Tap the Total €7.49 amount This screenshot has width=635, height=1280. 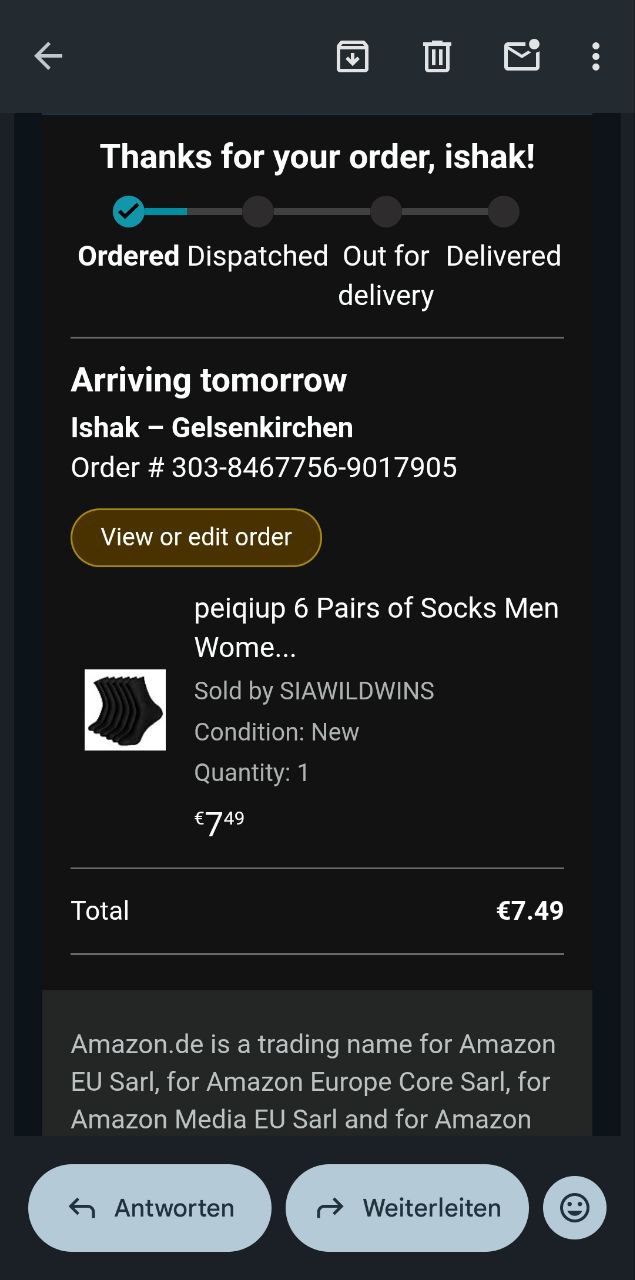pyautogui.click(x=529, y=911)
